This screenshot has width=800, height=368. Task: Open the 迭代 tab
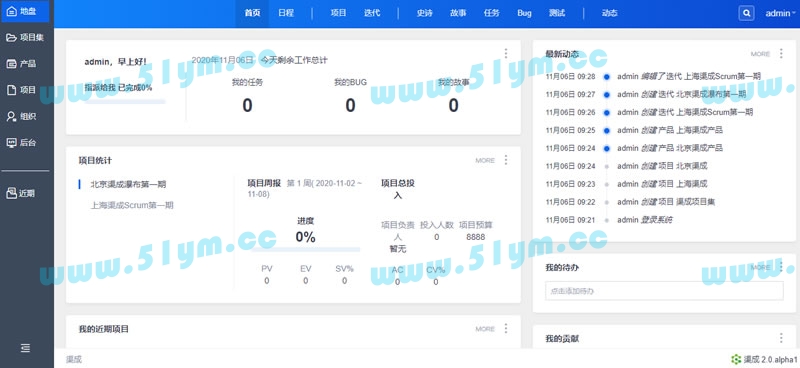(x=372, y=14)
